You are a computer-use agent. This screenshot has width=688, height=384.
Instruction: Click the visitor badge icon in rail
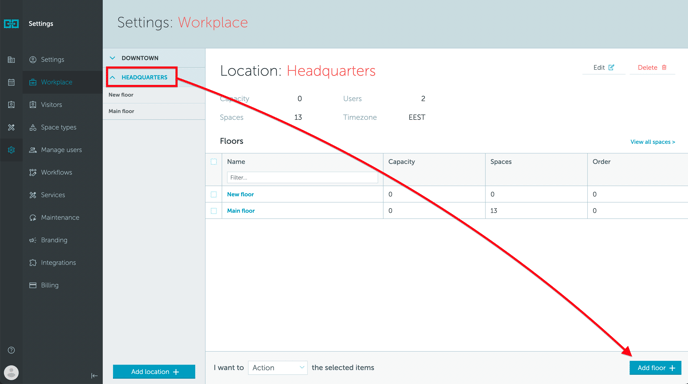point(11,104)
